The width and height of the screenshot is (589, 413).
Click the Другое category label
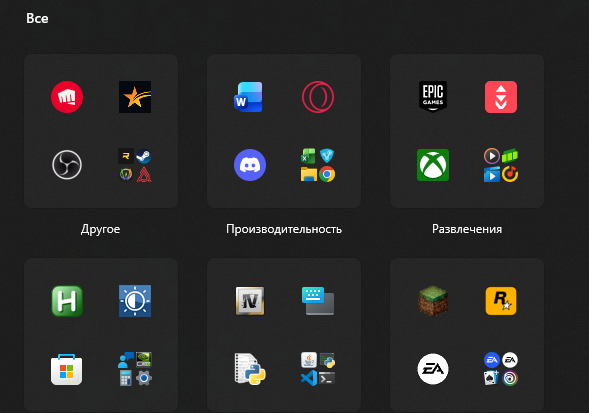coord(100,229)
